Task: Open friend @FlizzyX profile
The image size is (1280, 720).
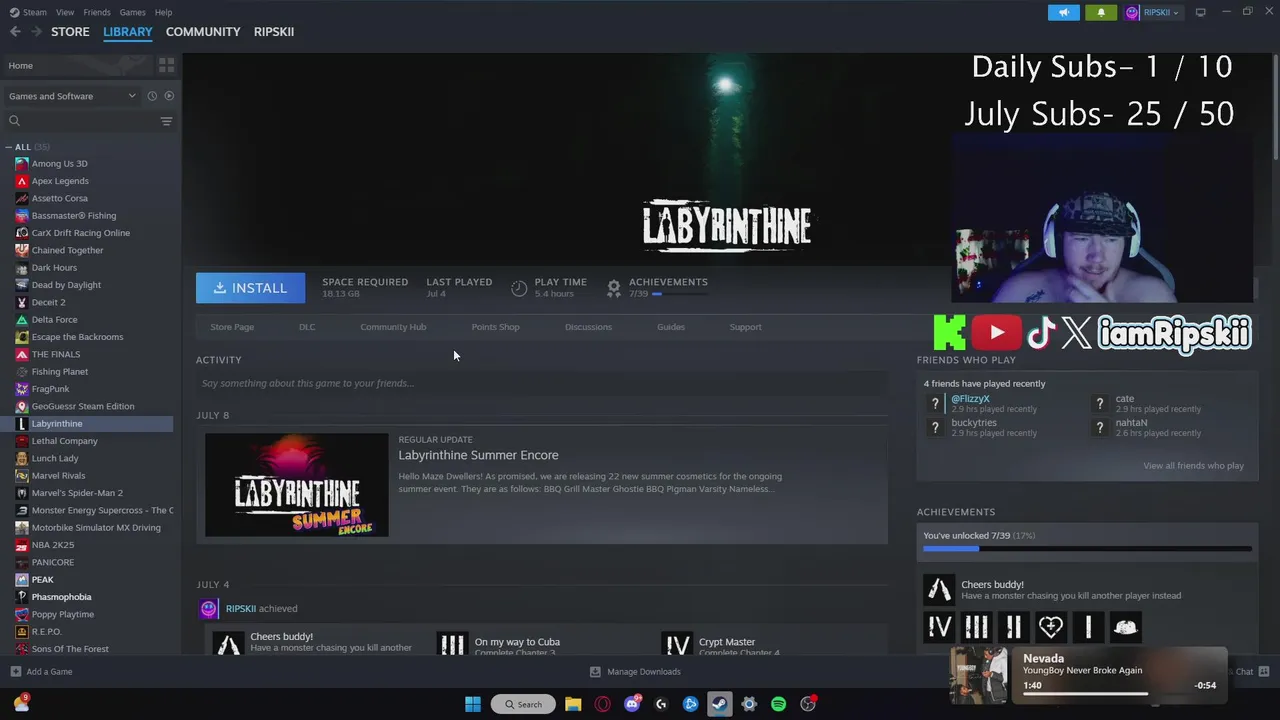Action: pos(970,399)
